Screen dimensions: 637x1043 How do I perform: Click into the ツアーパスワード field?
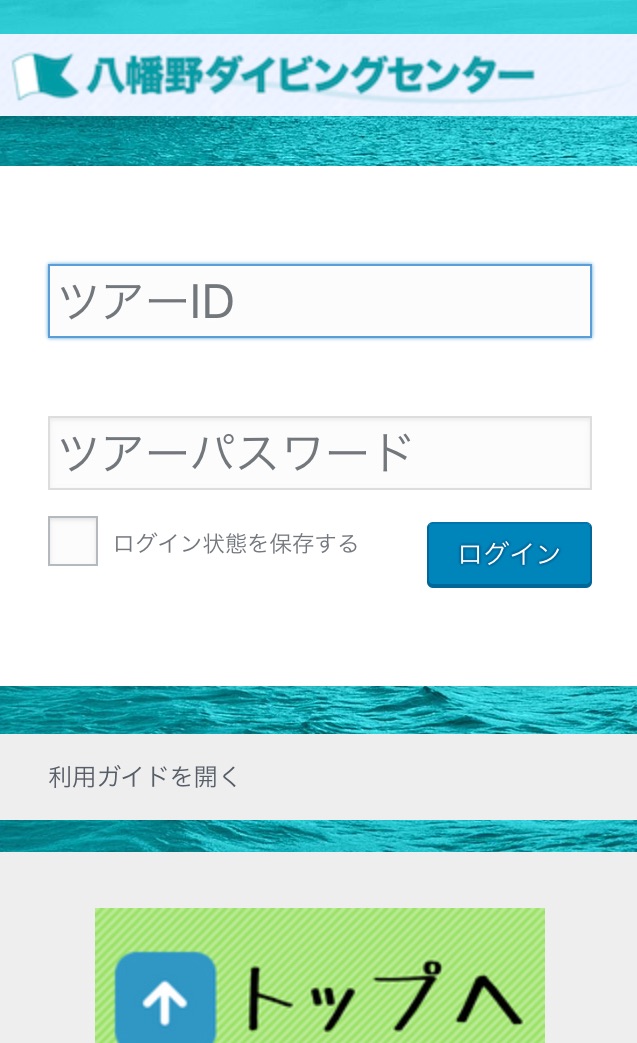[320, 453]
